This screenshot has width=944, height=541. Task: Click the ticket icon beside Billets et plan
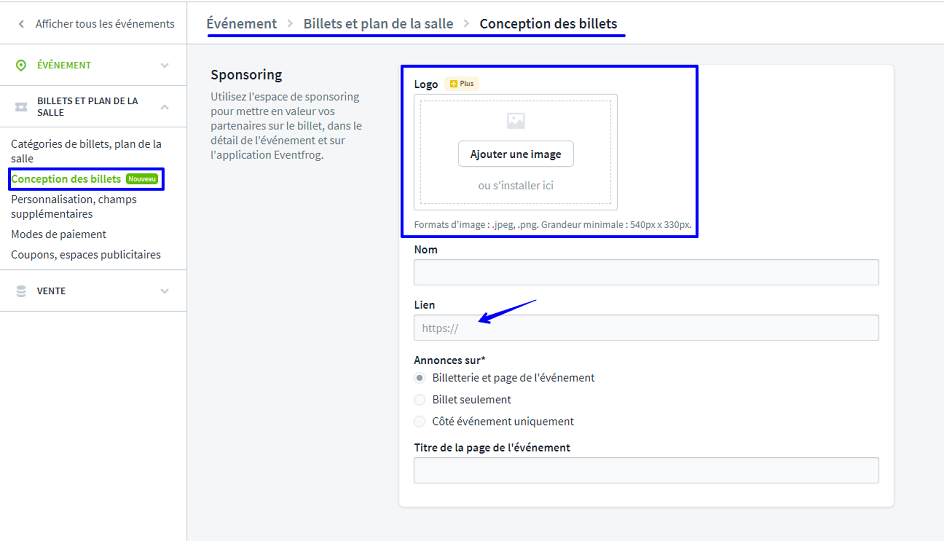pyautogui.click(x=21, y=106)
